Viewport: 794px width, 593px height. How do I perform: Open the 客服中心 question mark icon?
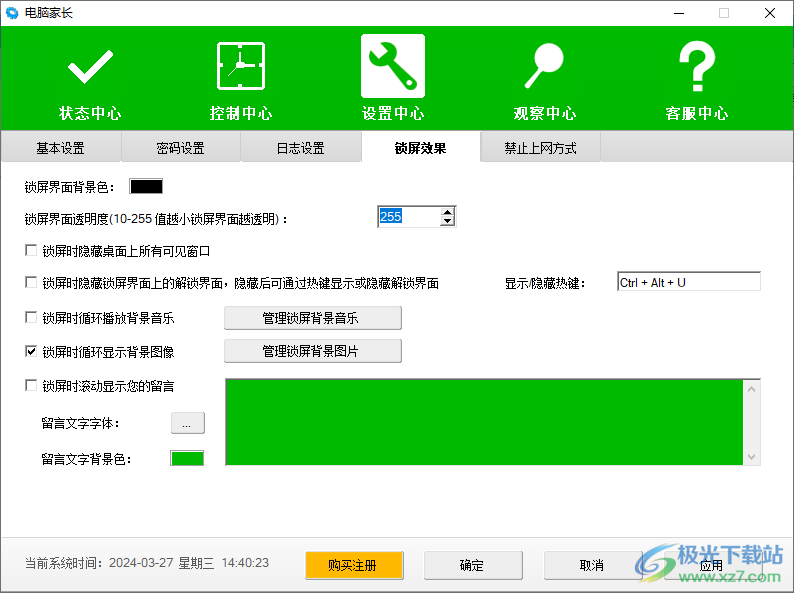coord(697,66)
